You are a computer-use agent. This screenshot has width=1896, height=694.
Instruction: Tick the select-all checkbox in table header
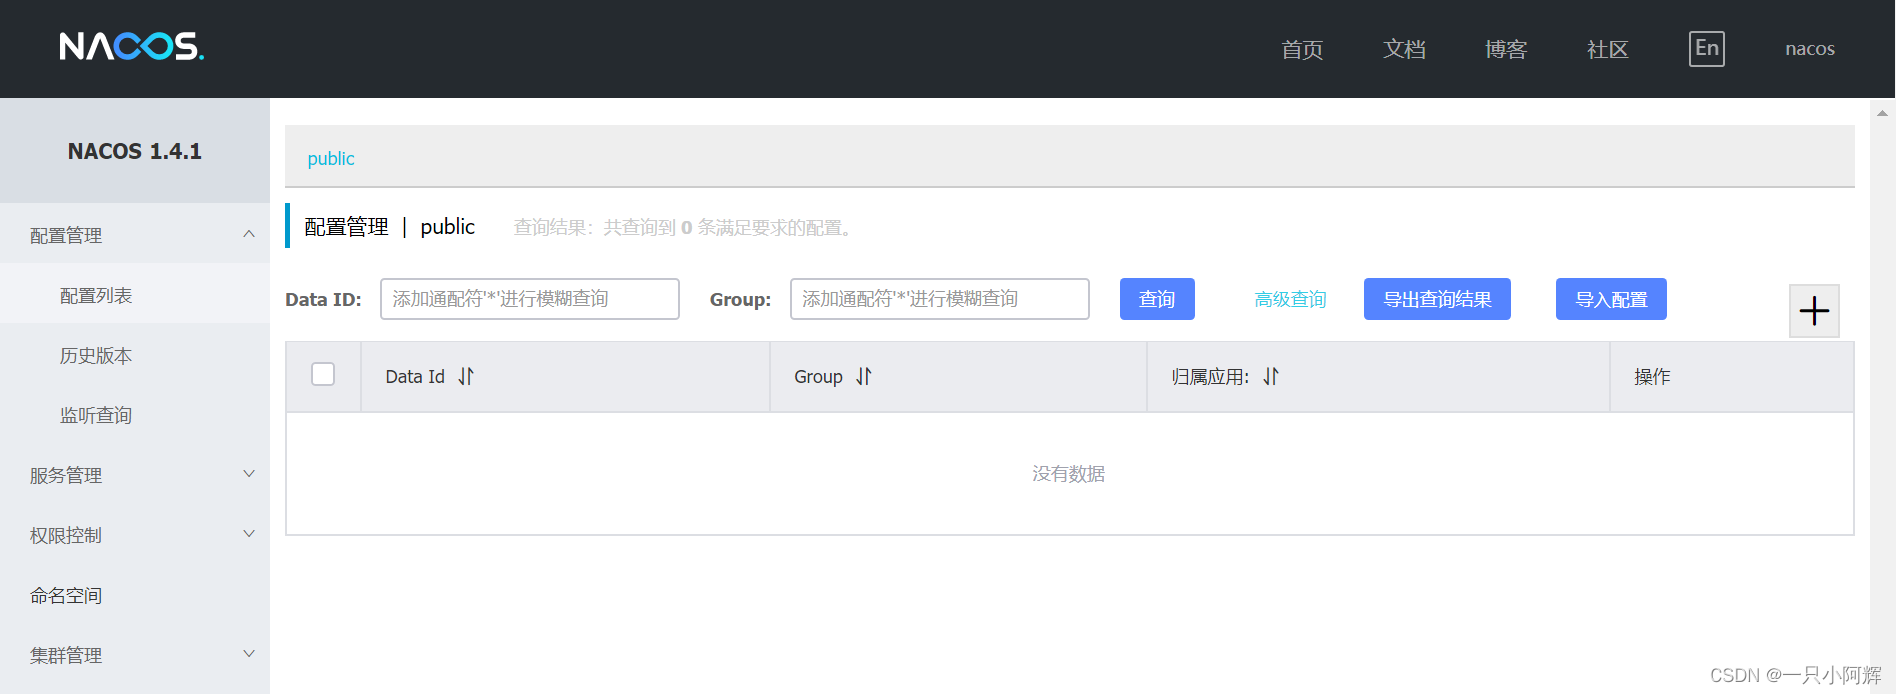click(323, 374)
